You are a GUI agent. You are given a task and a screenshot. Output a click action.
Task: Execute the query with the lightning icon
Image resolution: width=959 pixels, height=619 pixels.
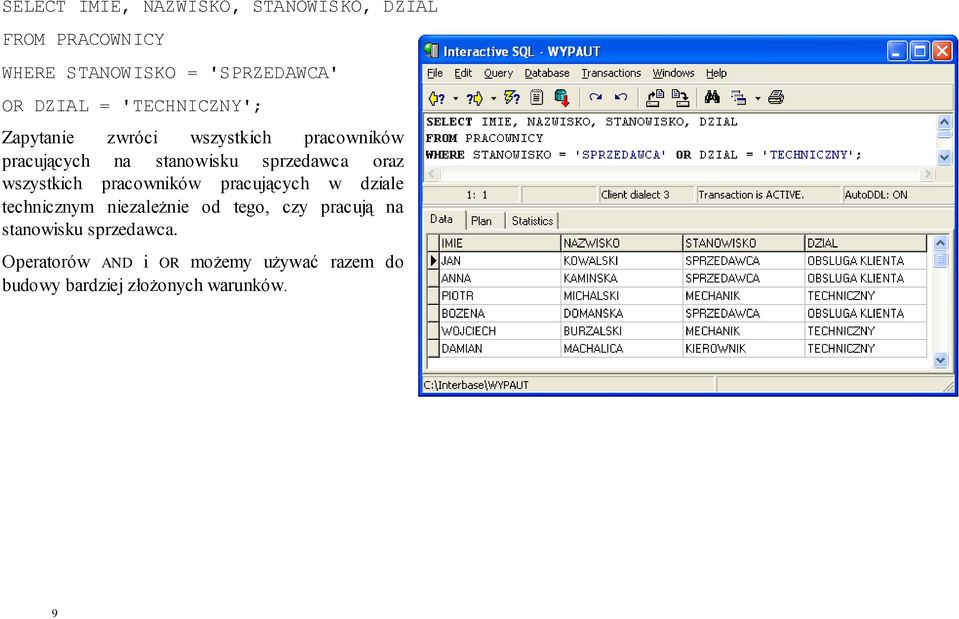(x=511, y=98)
